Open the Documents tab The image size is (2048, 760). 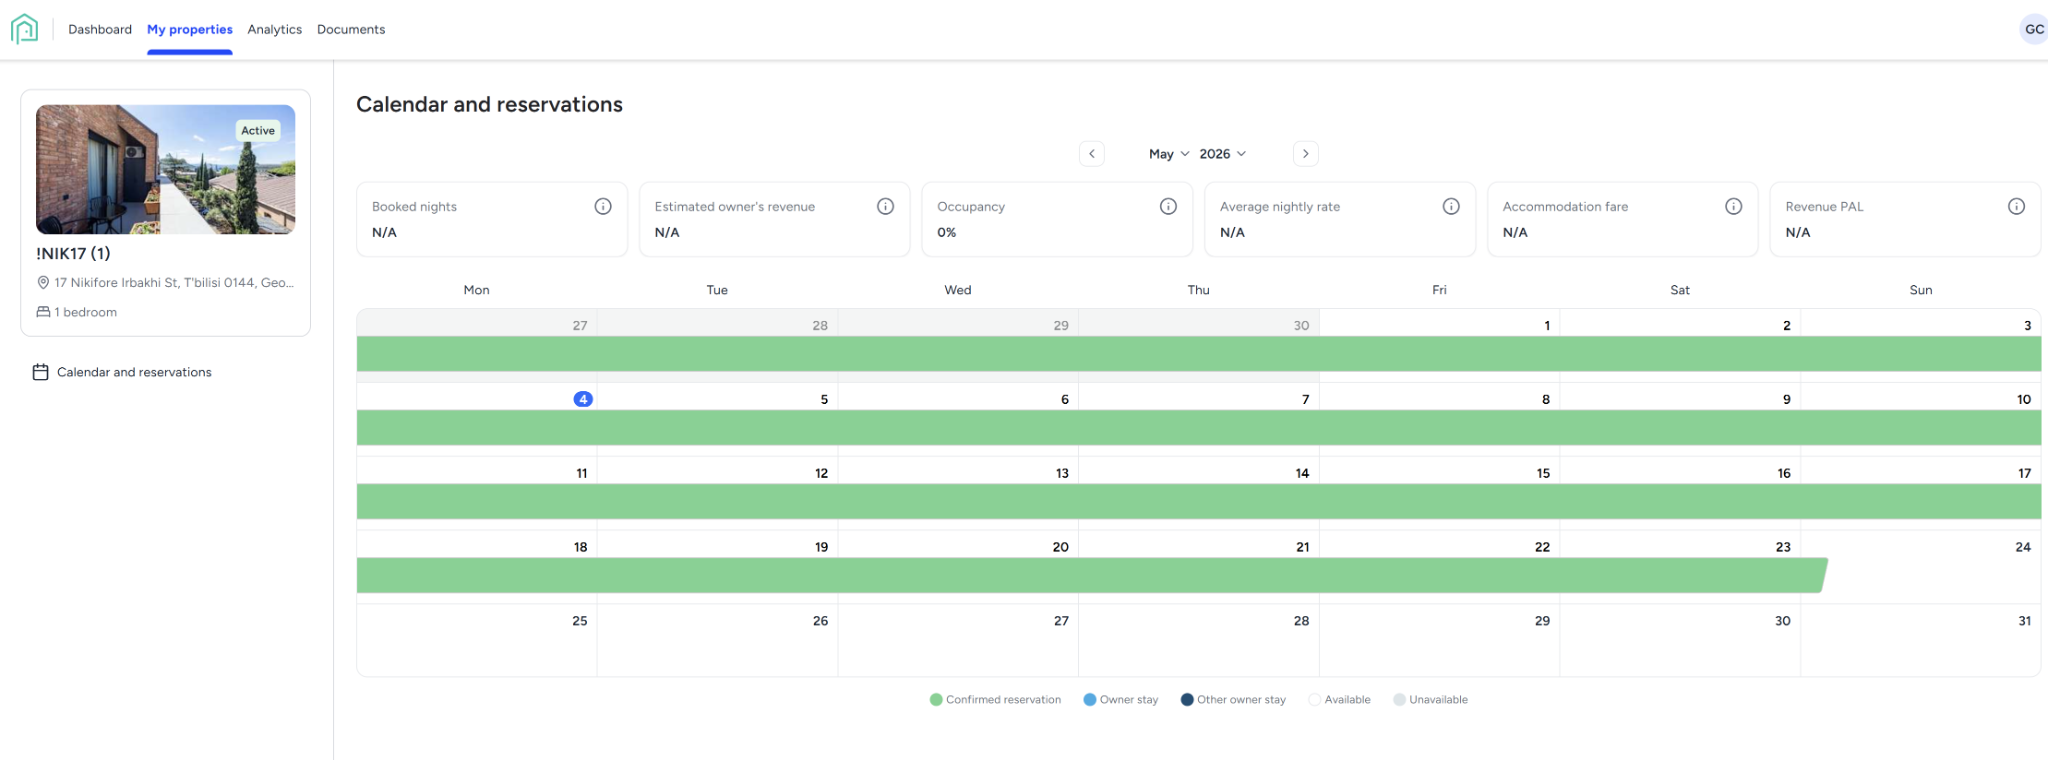coord(351,29)
